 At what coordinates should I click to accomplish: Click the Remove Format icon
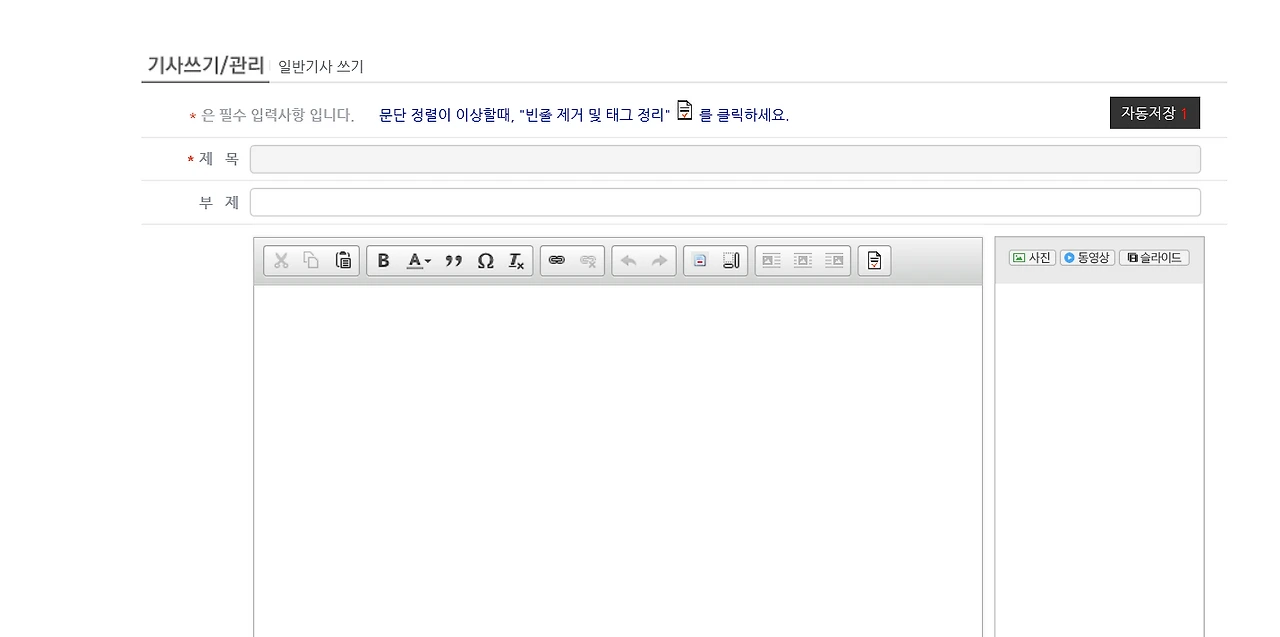[516, 261]
